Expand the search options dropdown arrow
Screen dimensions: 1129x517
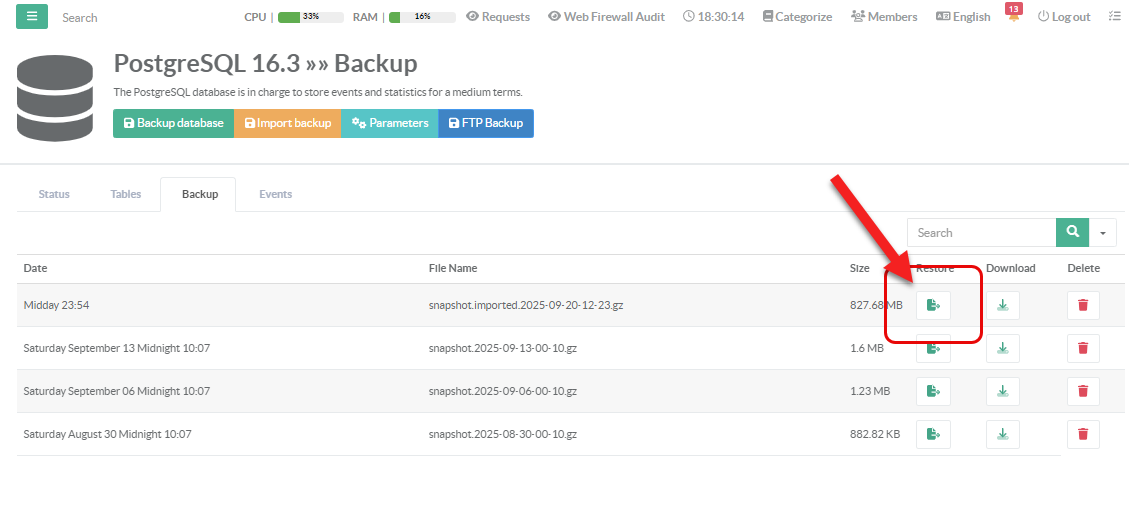[x=1103, y=233]
